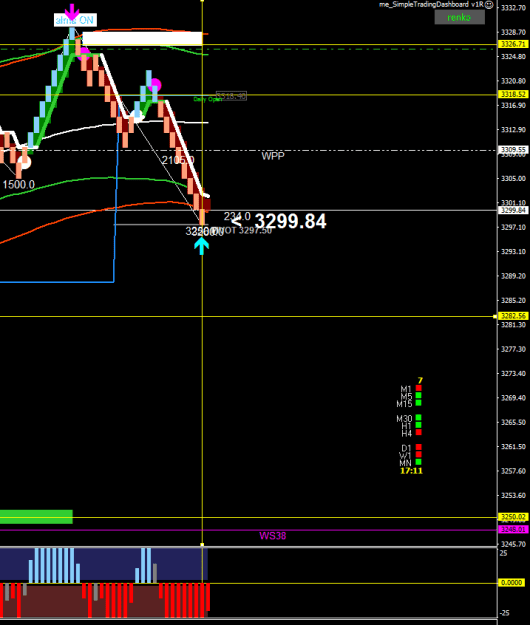Screen dimensions: 530x625
Task: Click the white circle marker near 1500.0
Action: tap(25, 163)
